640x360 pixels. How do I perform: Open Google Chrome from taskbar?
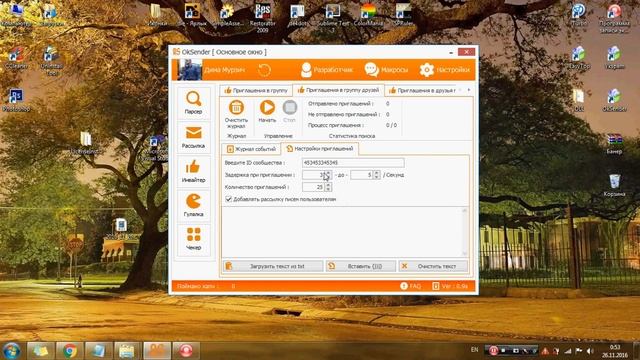pyautogui.click(x=70, y=351)
